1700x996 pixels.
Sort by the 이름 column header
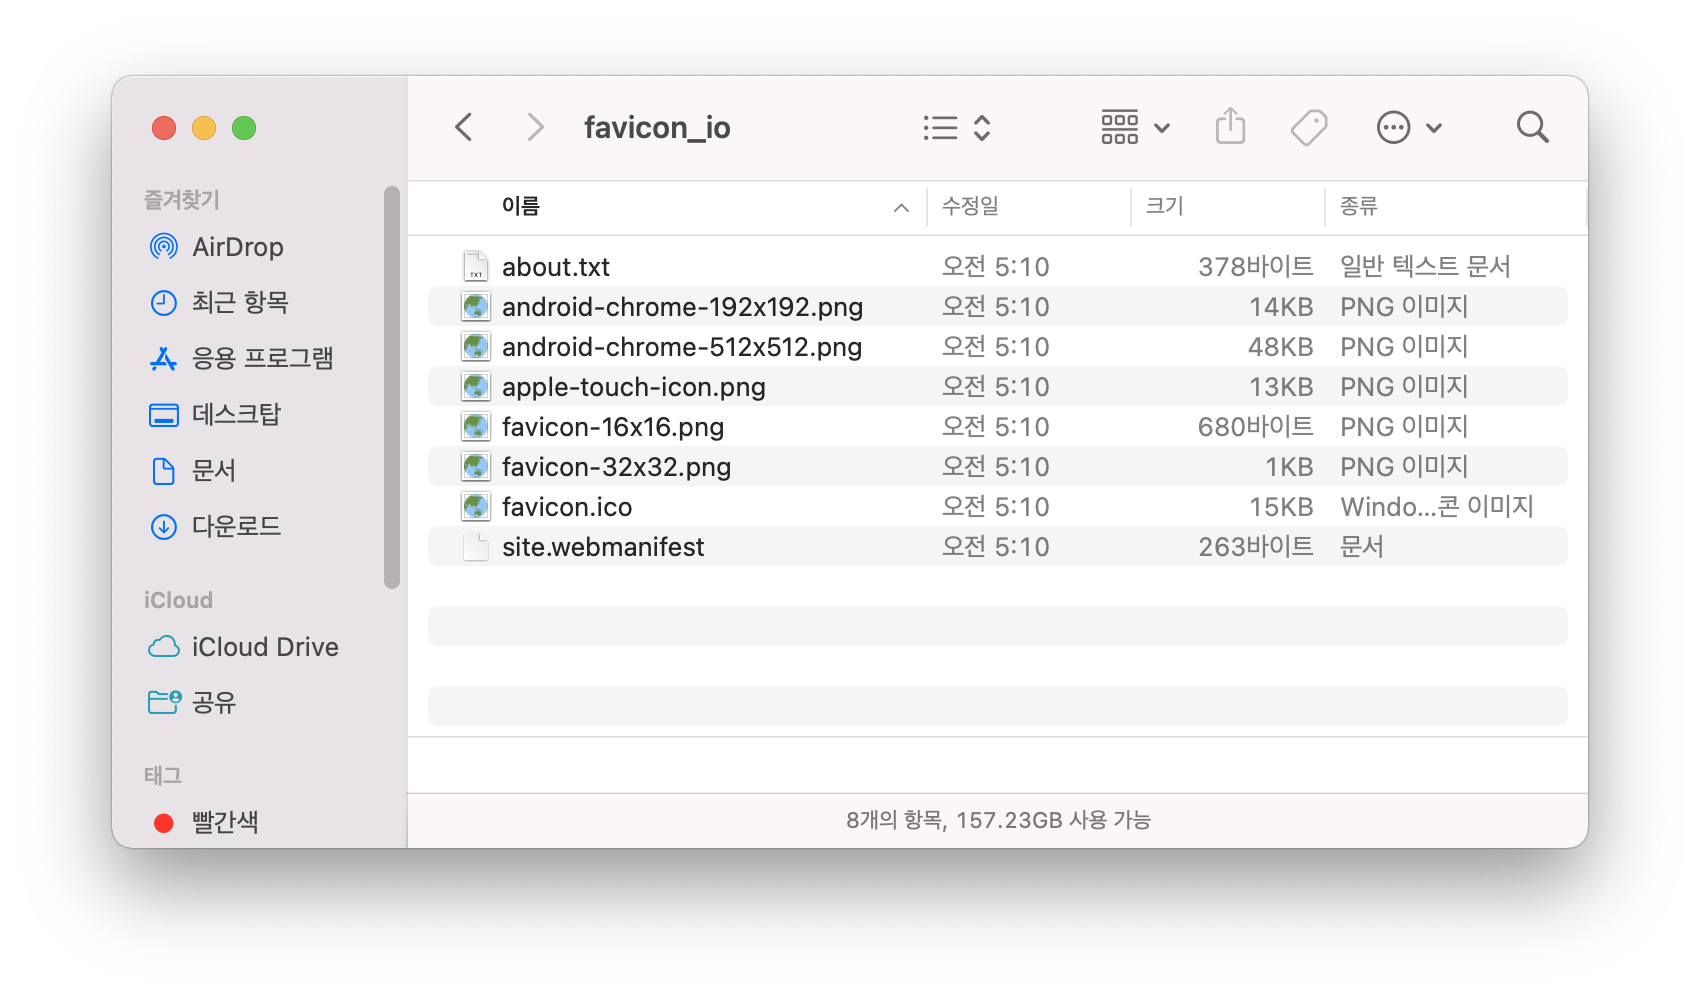click(x=520, y=206)
